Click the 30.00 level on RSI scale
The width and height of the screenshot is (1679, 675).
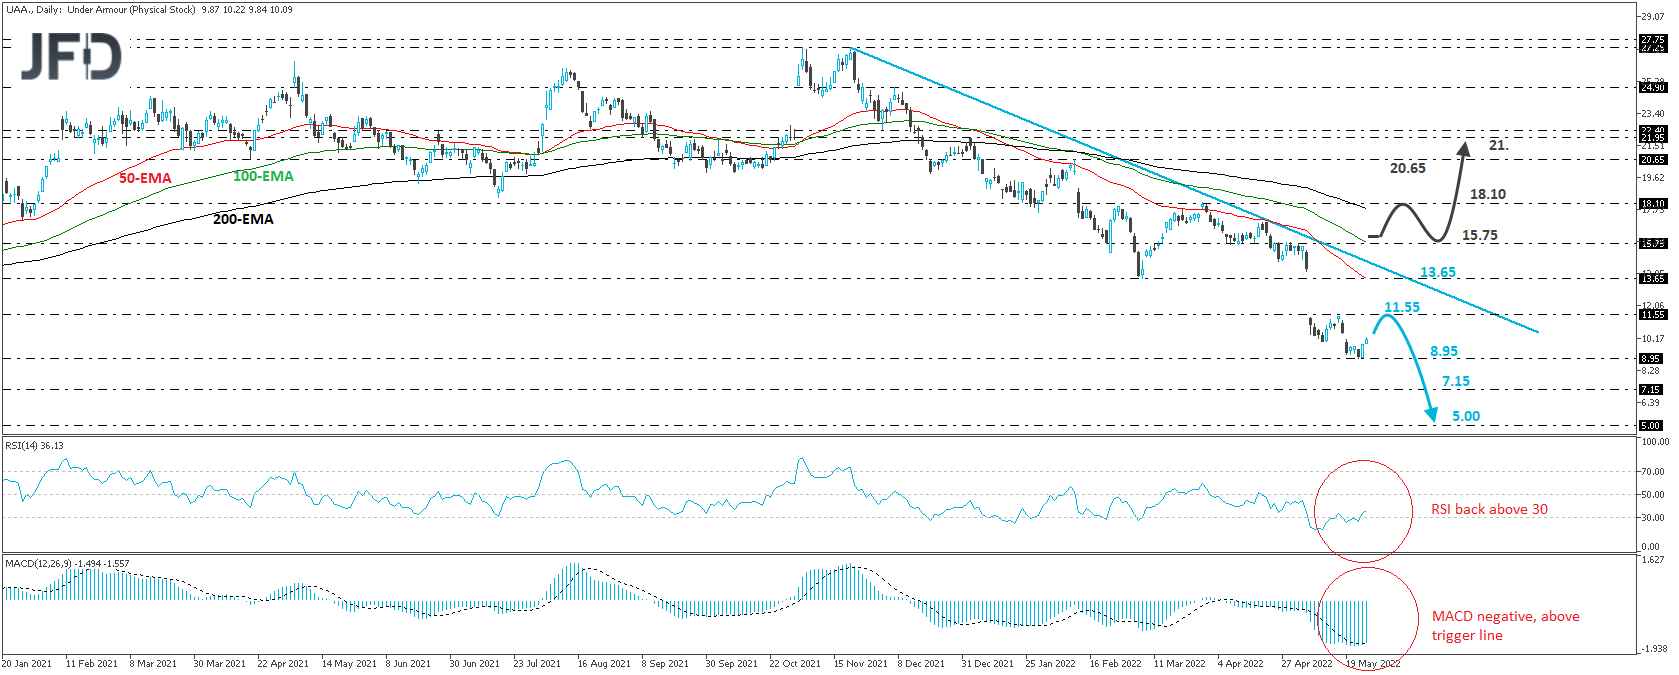pos(1652,517)
